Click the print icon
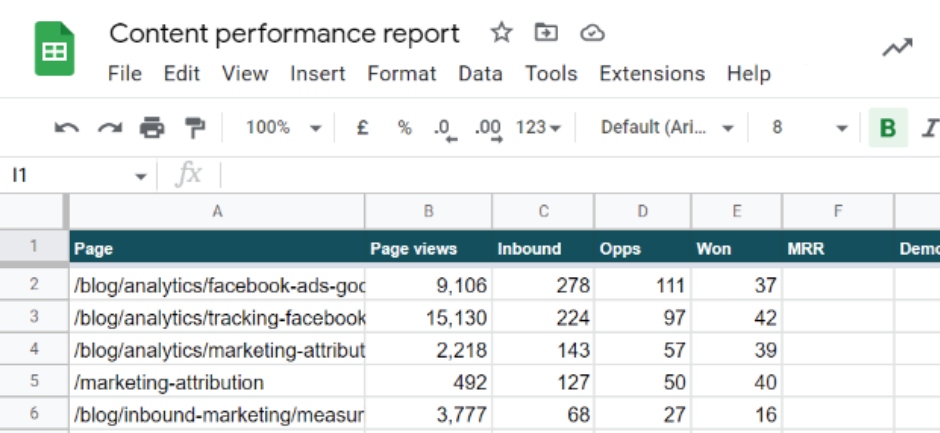Viewport: 940px width, 433px height. point(152,128)
